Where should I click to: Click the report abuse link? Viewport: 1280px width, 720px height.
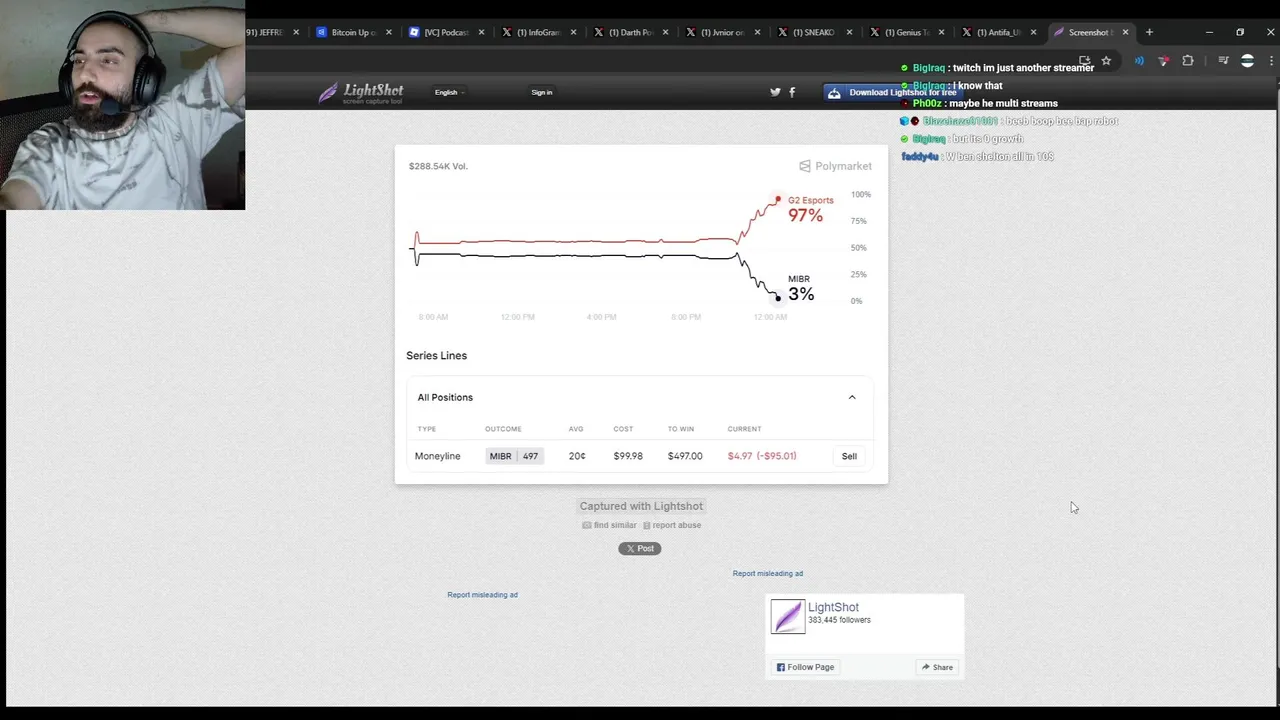[x=672, y=525]
